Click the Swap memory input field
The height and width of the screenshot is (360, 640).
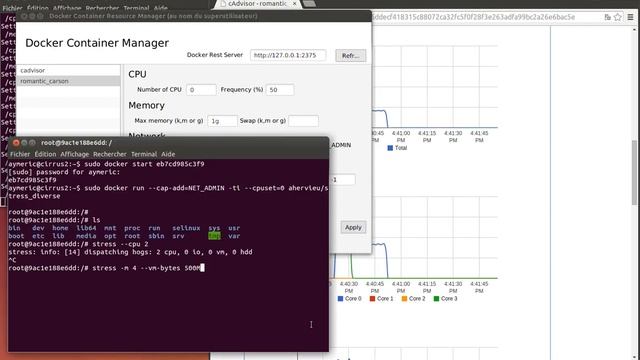tap(303, 121)
